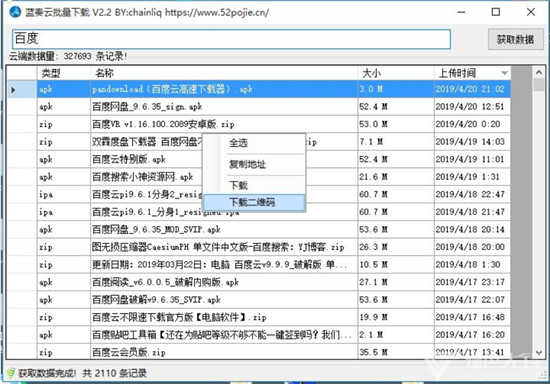Select the 百度搜索小神资源网.apk row
This screenshot has height=384, width=550.
click(x=259, y=177)
